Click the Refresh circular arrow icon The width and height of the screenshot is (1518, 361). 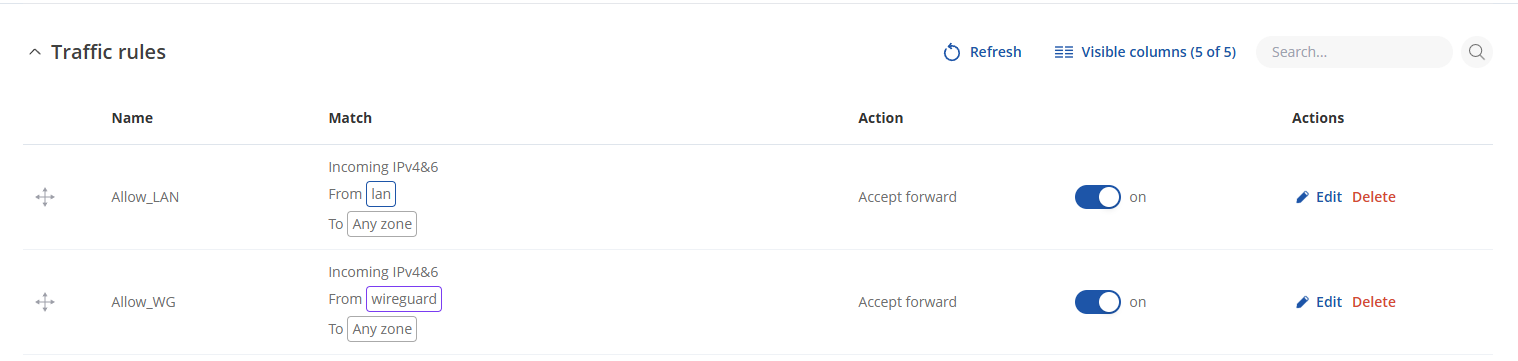(x=952, y=52)
